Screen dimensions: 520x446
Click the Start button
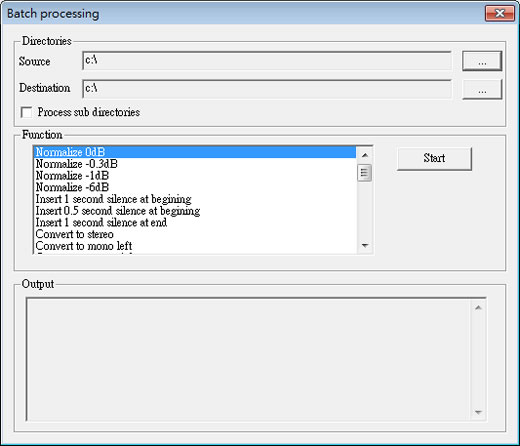point(434,159)
